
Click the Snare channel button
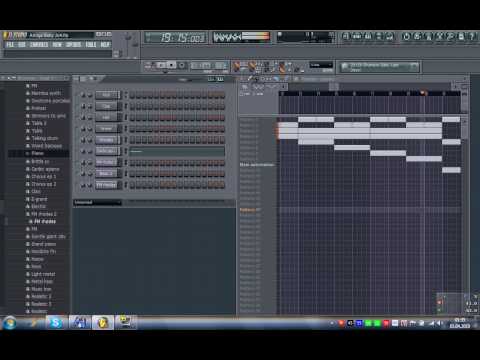[106, 129]
